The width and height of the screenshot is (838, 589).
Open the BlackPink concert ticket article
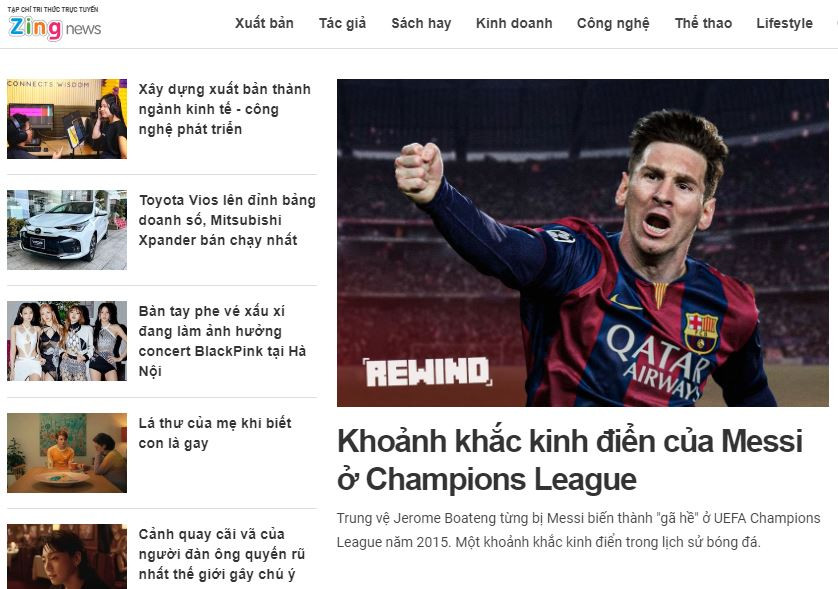(x=222, y=341)
